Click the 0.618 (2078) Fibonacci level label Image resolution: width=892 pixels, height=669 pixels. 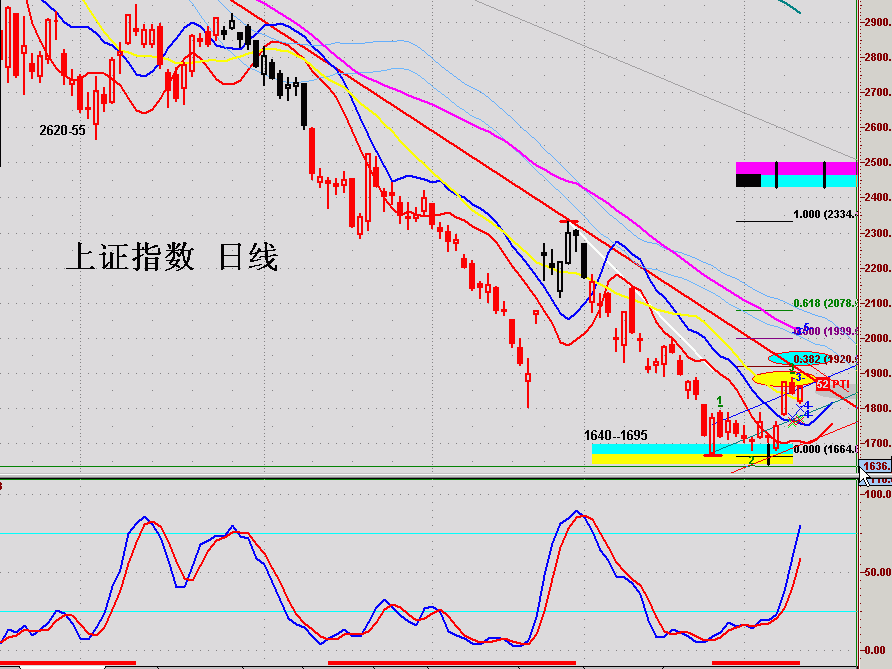click(825, 303)
